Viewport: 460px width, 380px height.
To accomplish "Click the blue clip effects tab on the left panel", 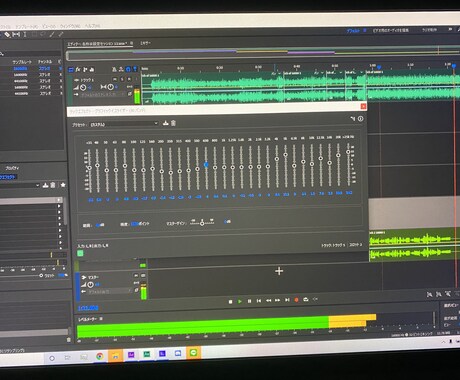I will tap(8, 177).
